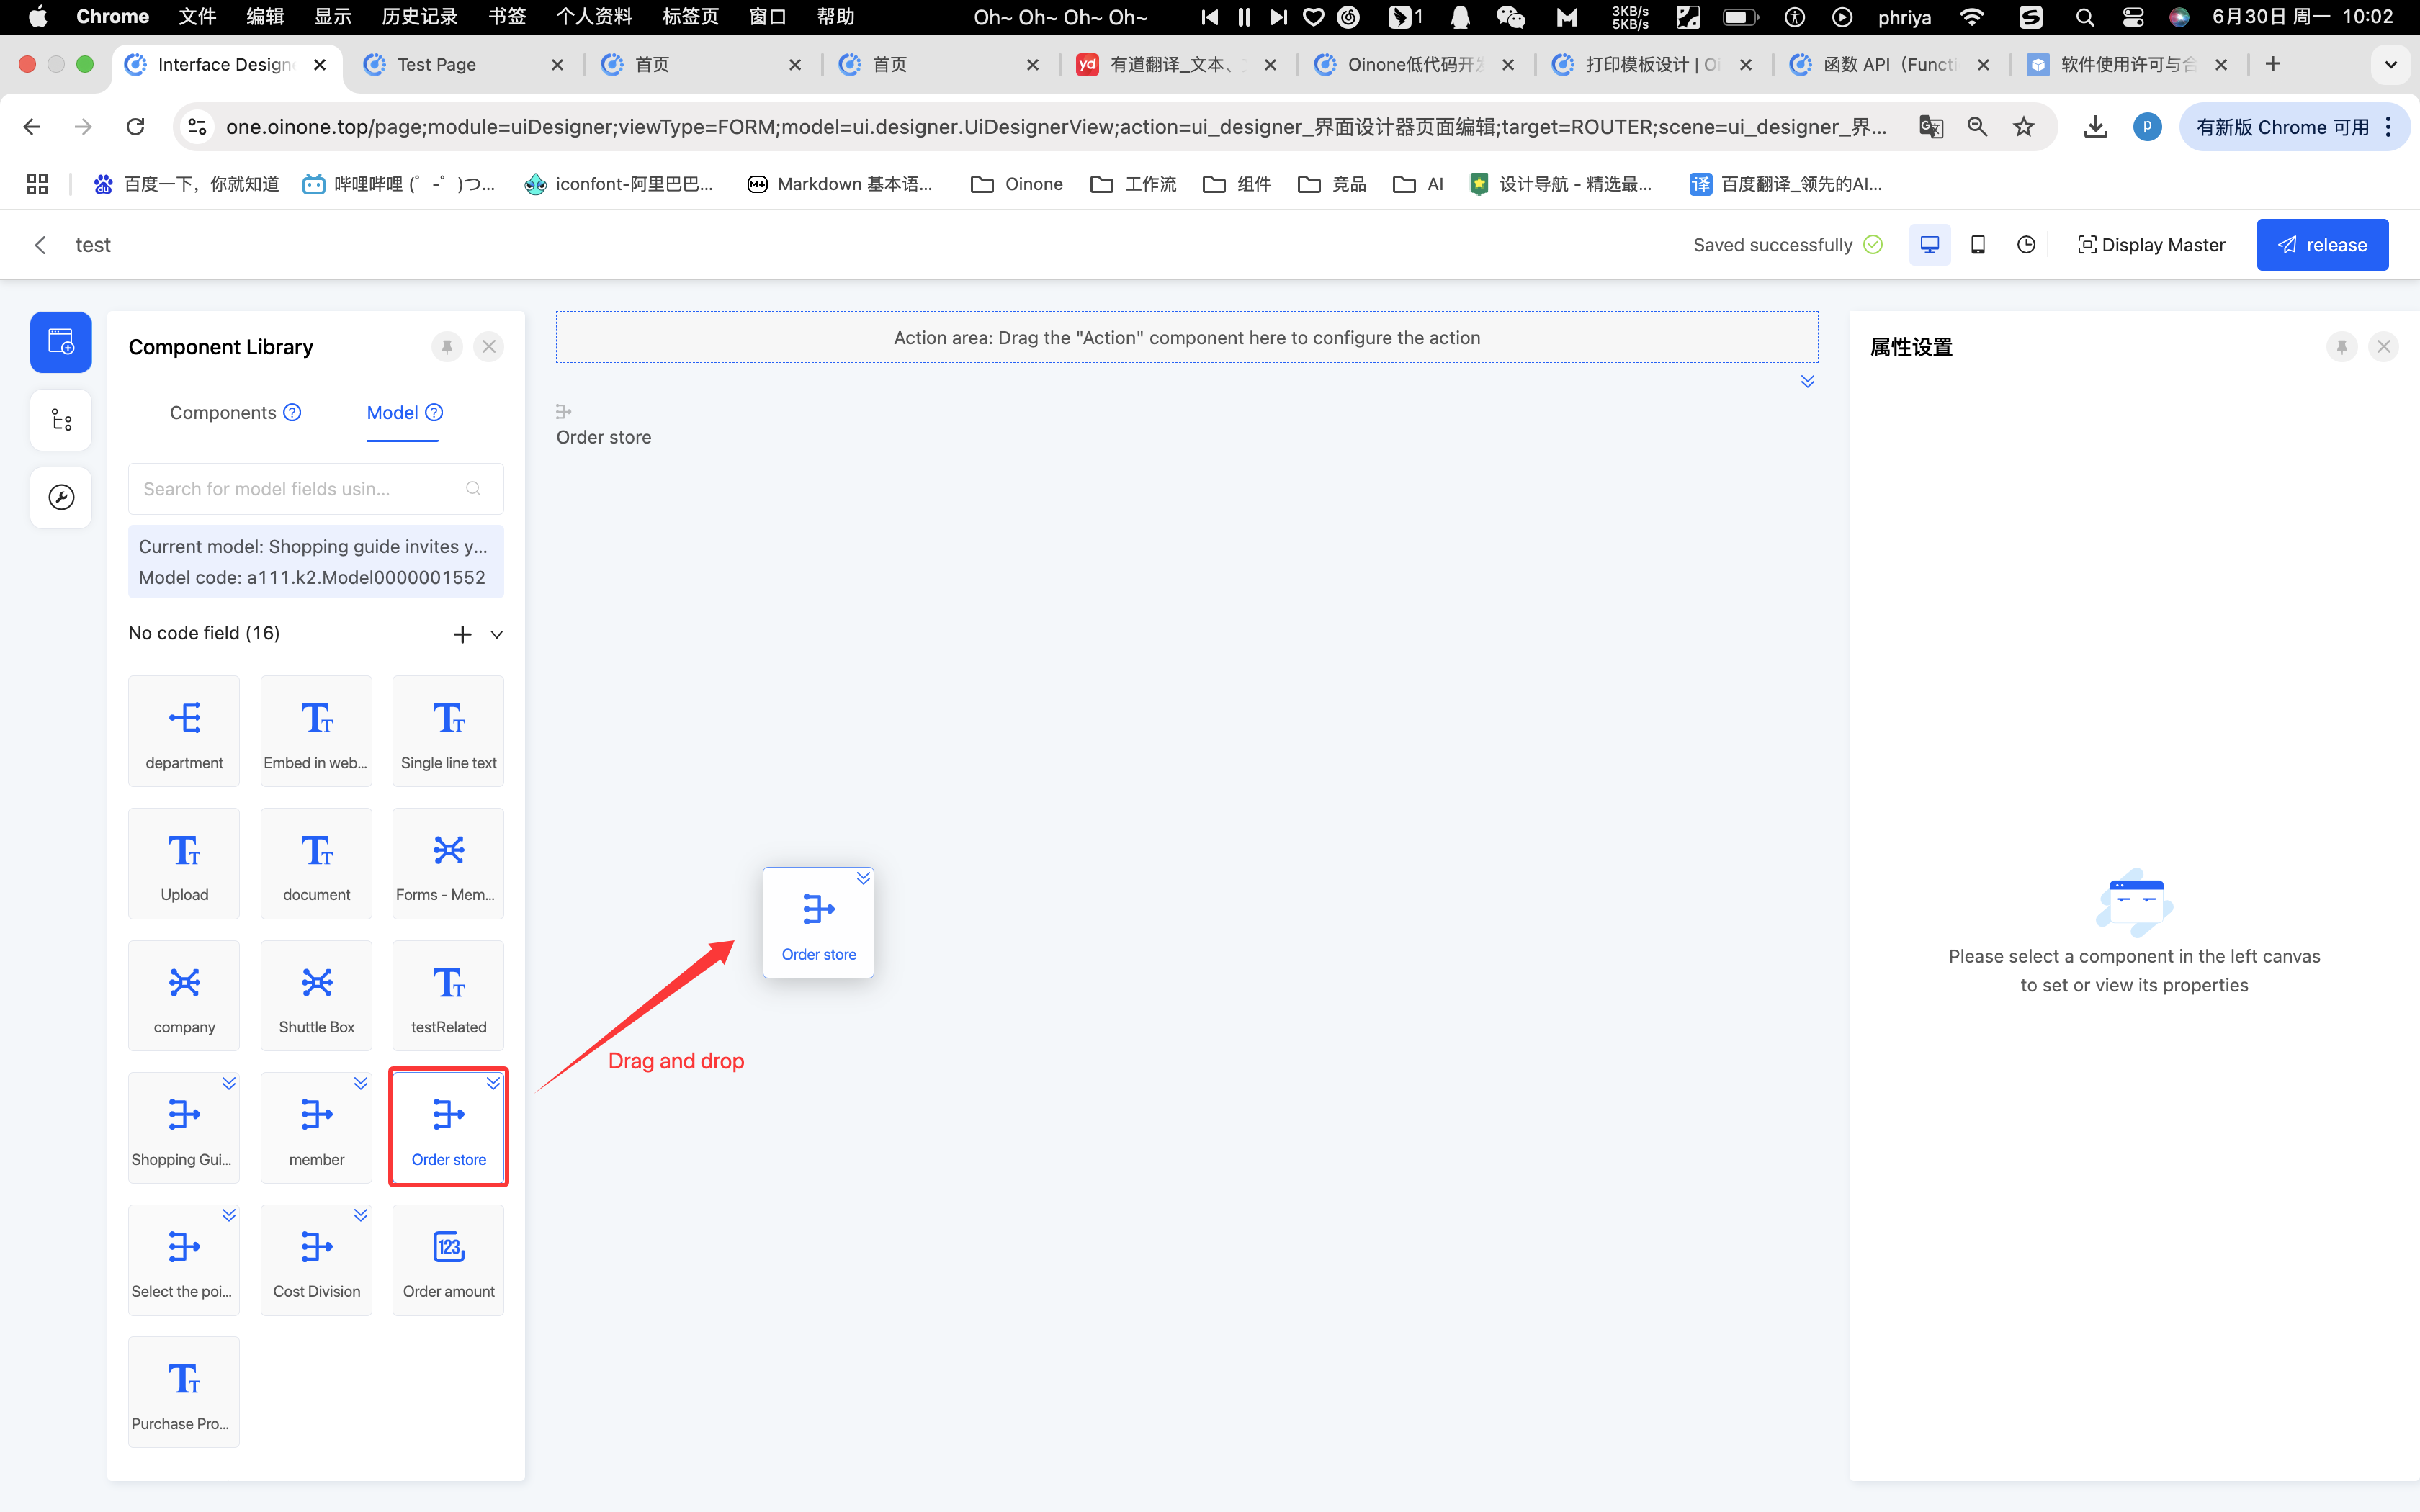This screenshot has width=2420, height=1512.
Task: Open the Test Page browser tab
Action: pyautogui.click(x=437, y=64)
